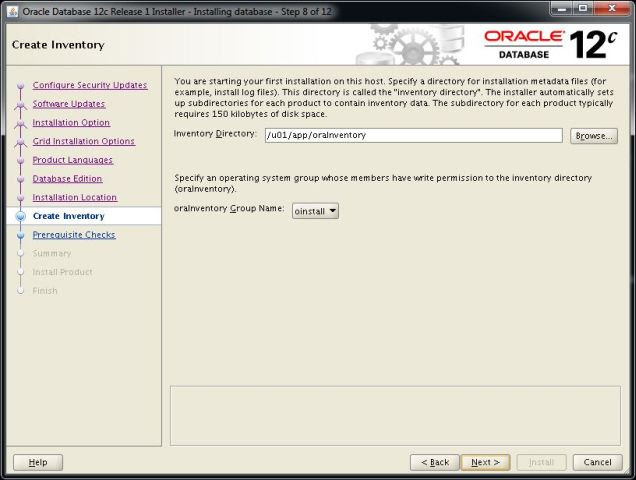Go to Prerequisite Checks step

click(74, 235)
